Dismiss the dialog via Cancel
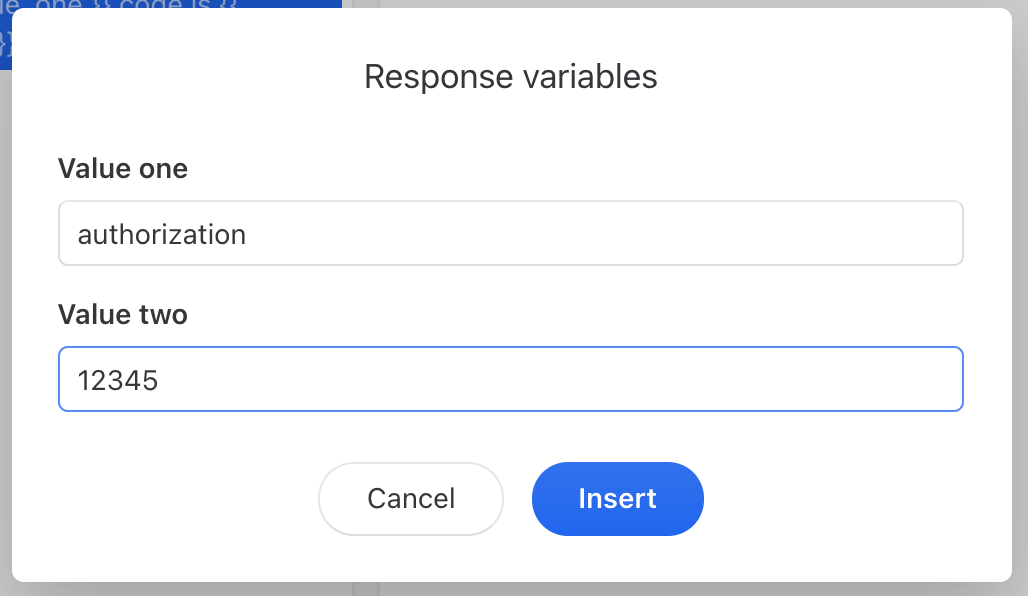 pos(410,499)
